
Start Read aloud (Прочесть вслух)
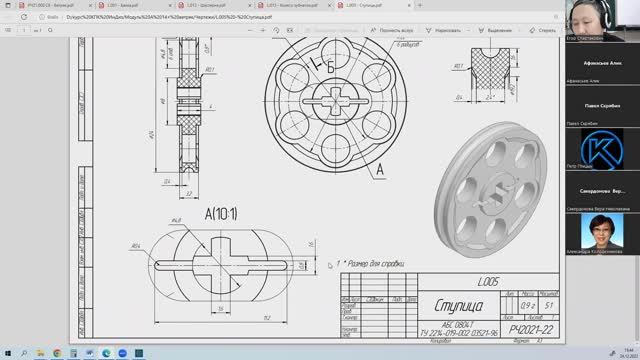(x=391, y=30)
